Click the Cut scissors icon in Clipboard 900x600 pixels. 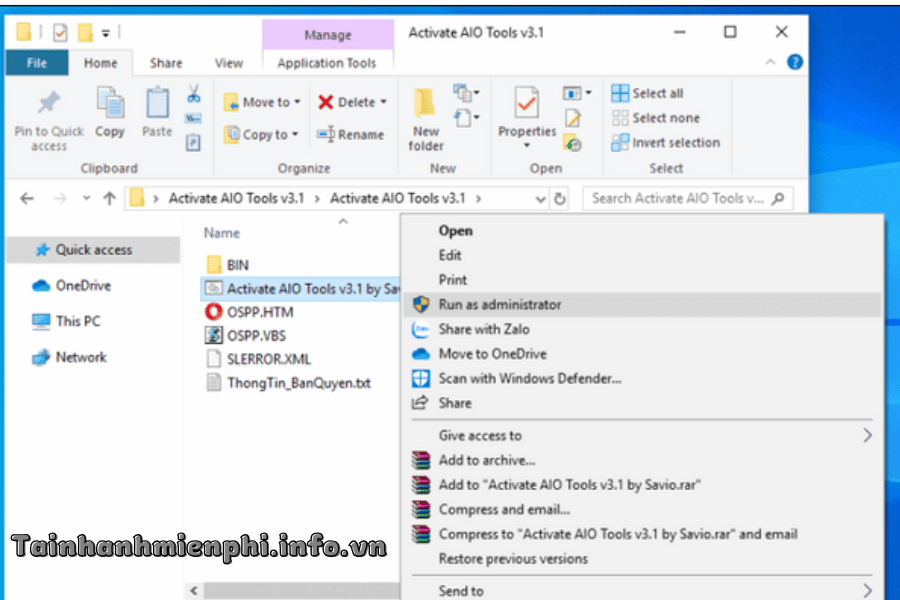194,94
